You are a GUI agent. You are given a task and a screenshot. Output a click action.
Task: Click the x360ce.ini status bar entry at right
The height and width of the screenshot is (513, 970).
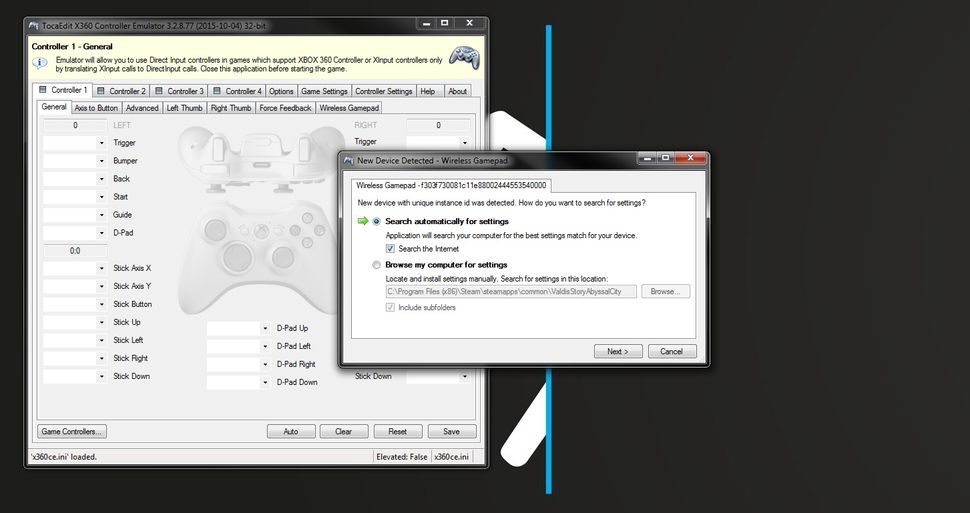click(452, 457)
